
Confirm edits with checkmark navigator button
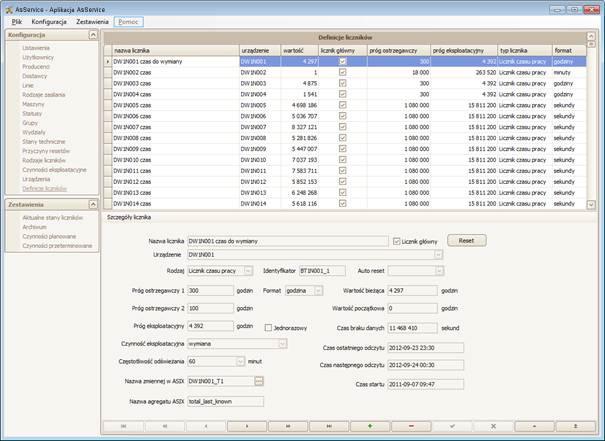pyautogui.click(x=452, y=426)
